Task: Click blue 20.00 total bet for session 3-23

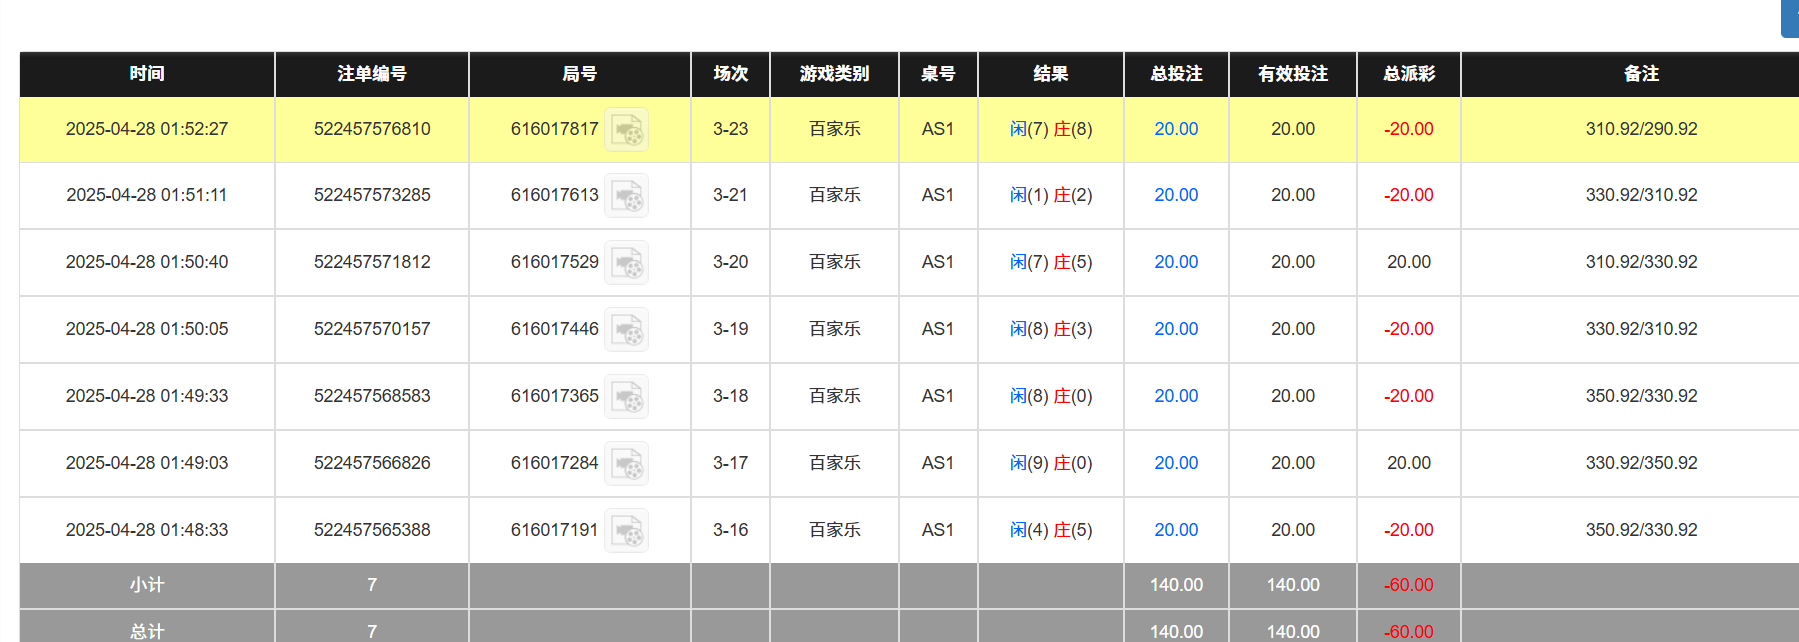Action: (1175, 129)
